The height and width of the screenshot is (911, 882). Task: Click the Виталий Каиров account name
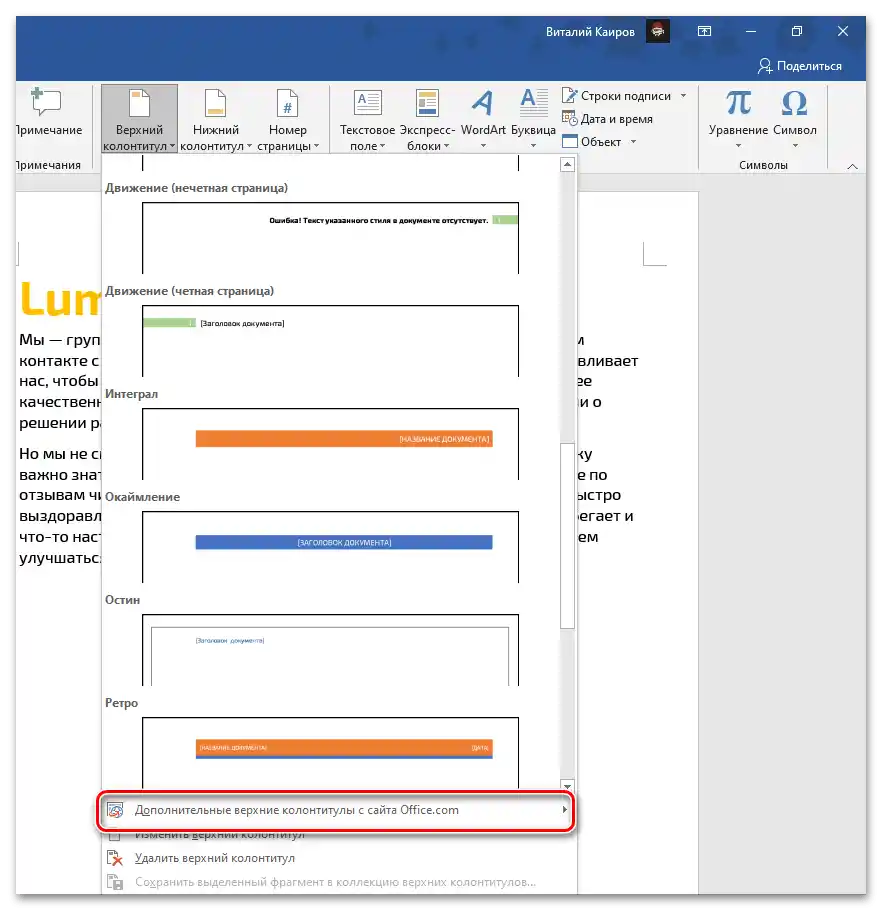point(590,32)
